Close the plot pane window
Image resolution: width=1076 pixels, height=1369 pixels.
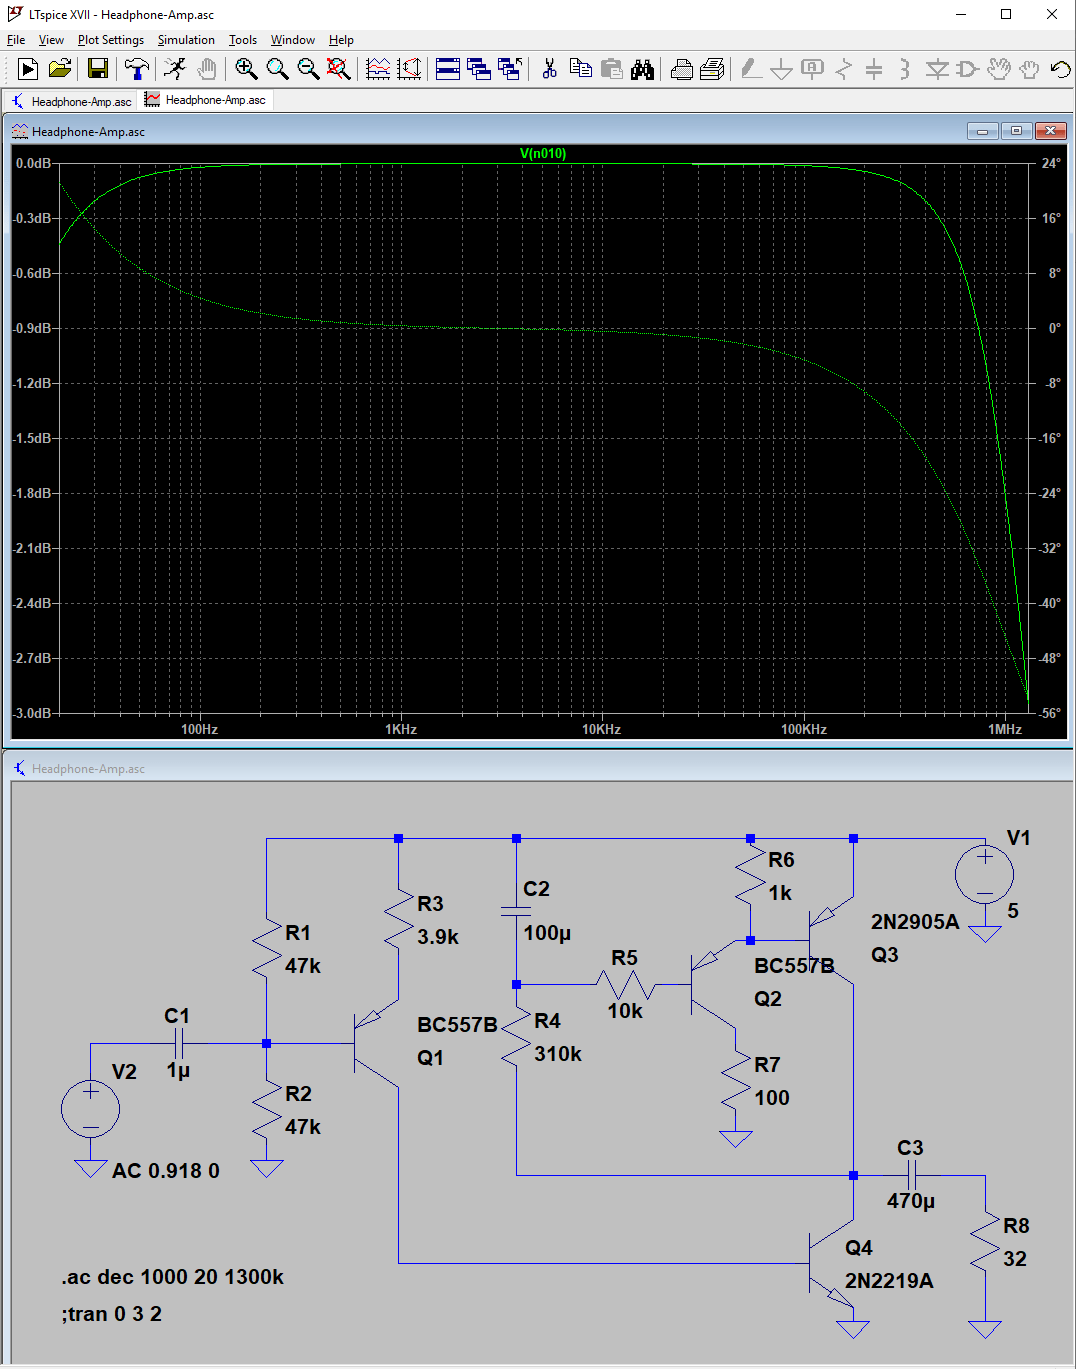tap(1050, 131)
